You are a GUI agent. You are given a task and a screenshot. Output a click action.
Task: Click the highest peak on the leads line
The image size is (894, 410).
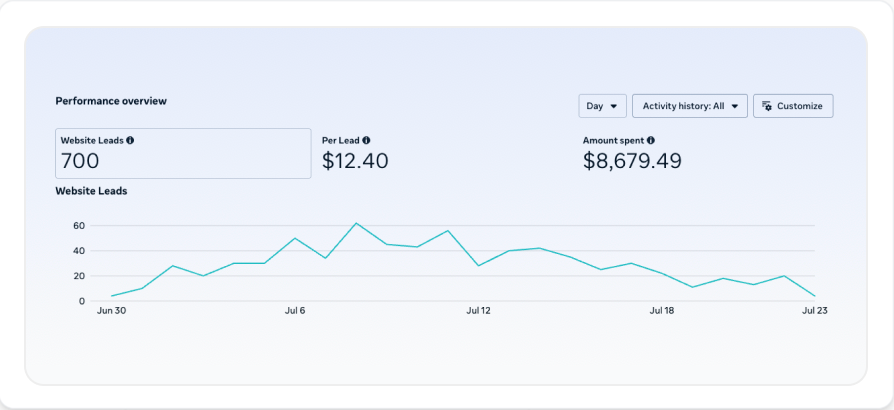pyautogui.click(x=356, y=223)
